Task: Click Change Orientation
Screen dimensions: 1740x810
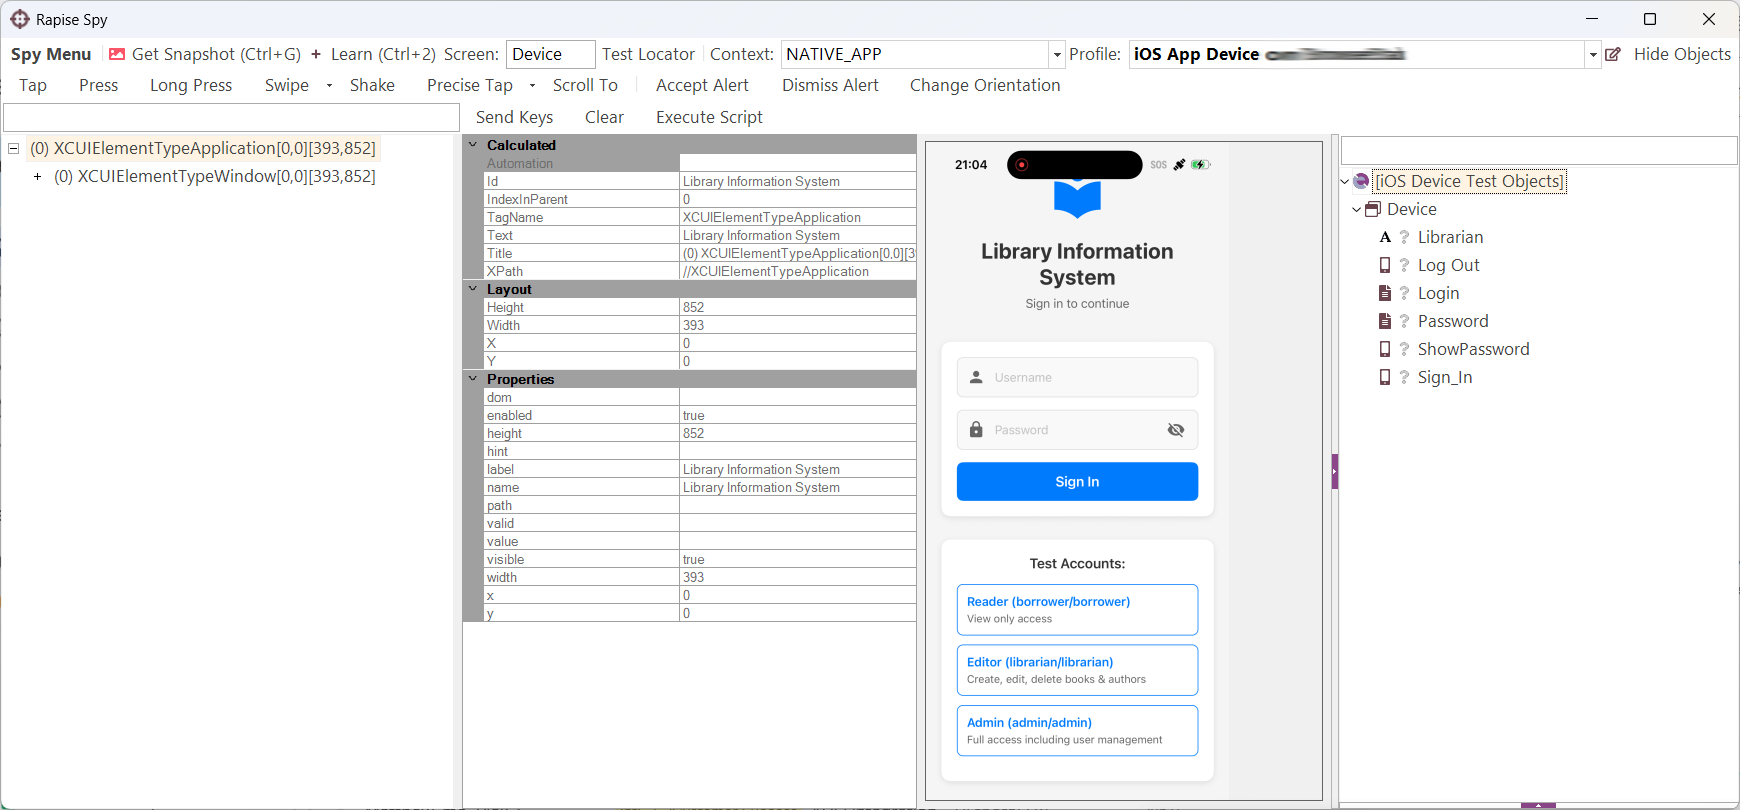Action: tap(985, 86)
